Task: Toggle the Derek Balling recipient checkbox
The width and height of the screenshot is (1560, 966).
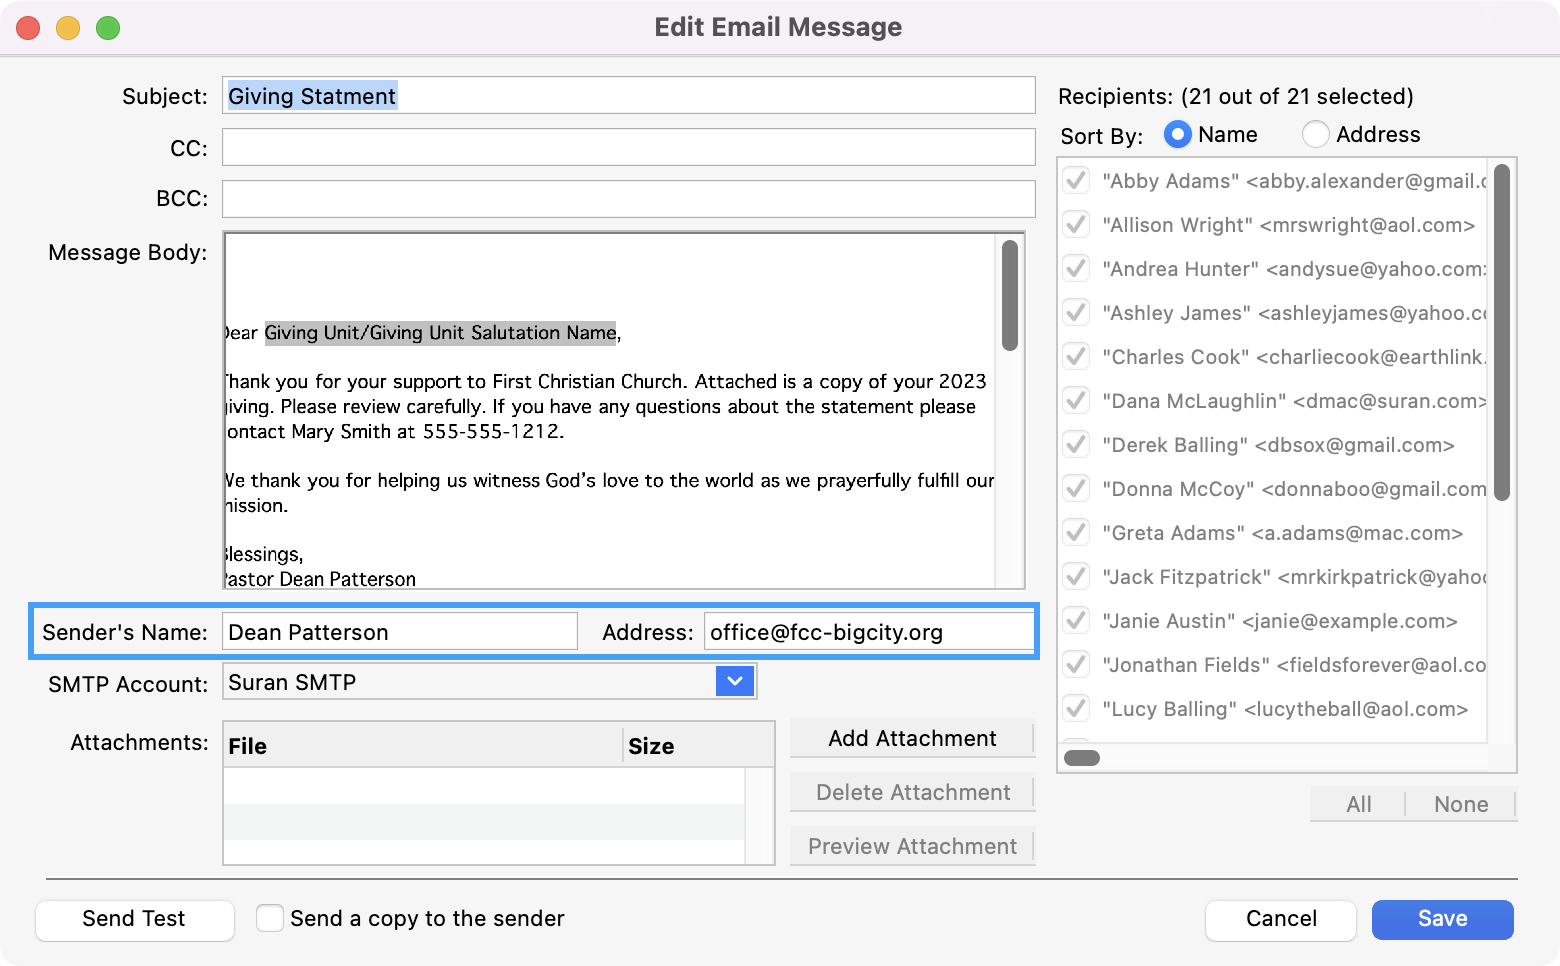Action: (x=1076, y=445)
